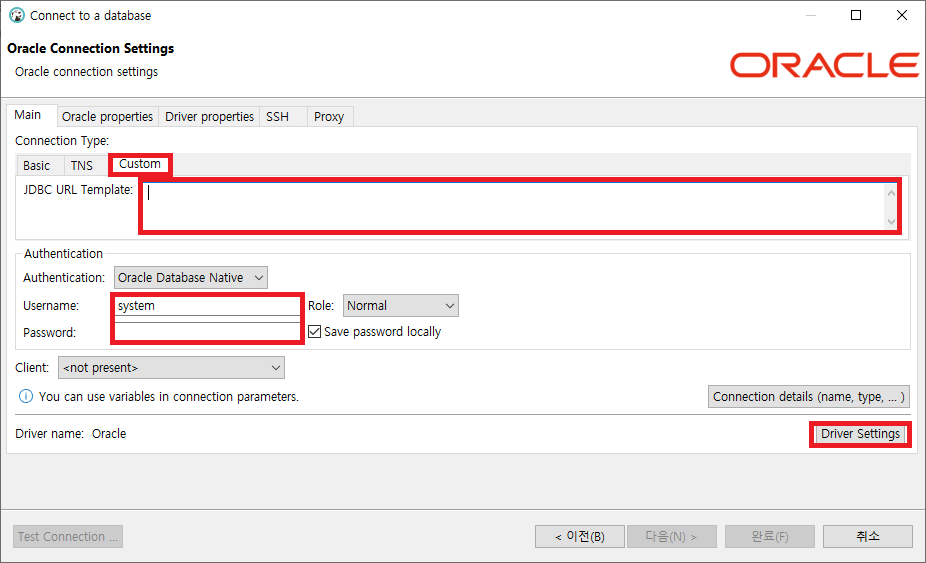Click the 'Oracle Connection Settings' heading
The width and height of the screenshot is (926, 563).
(x=90, y=48)
